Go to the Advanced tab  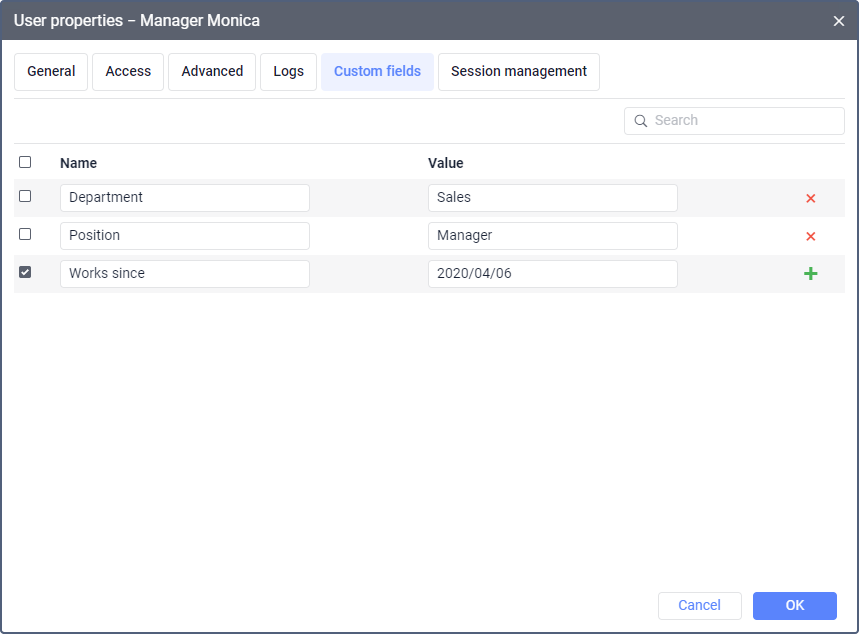click(212, 72)
